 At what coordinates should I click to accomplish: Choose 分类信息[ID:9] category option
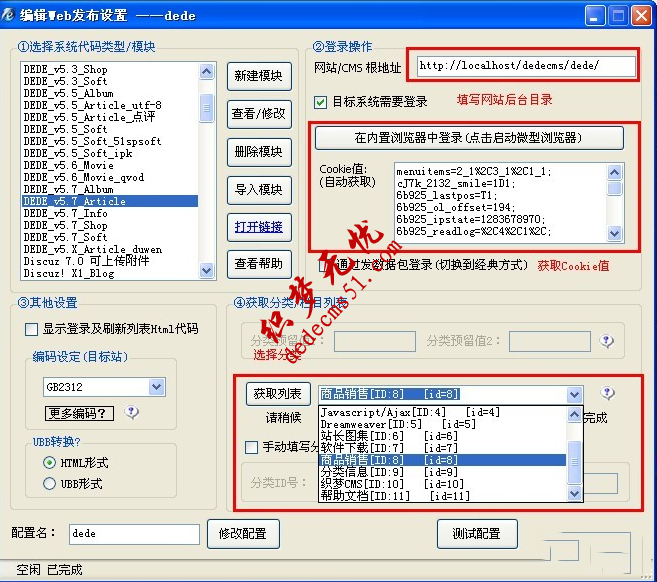pos(443,472)
